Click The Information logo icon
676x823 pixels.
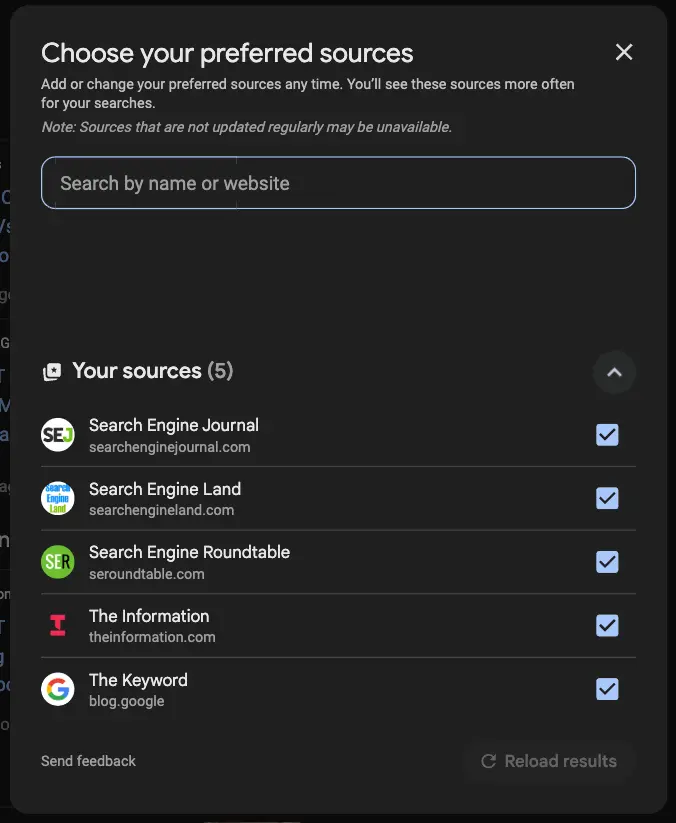tap(57, 625)
